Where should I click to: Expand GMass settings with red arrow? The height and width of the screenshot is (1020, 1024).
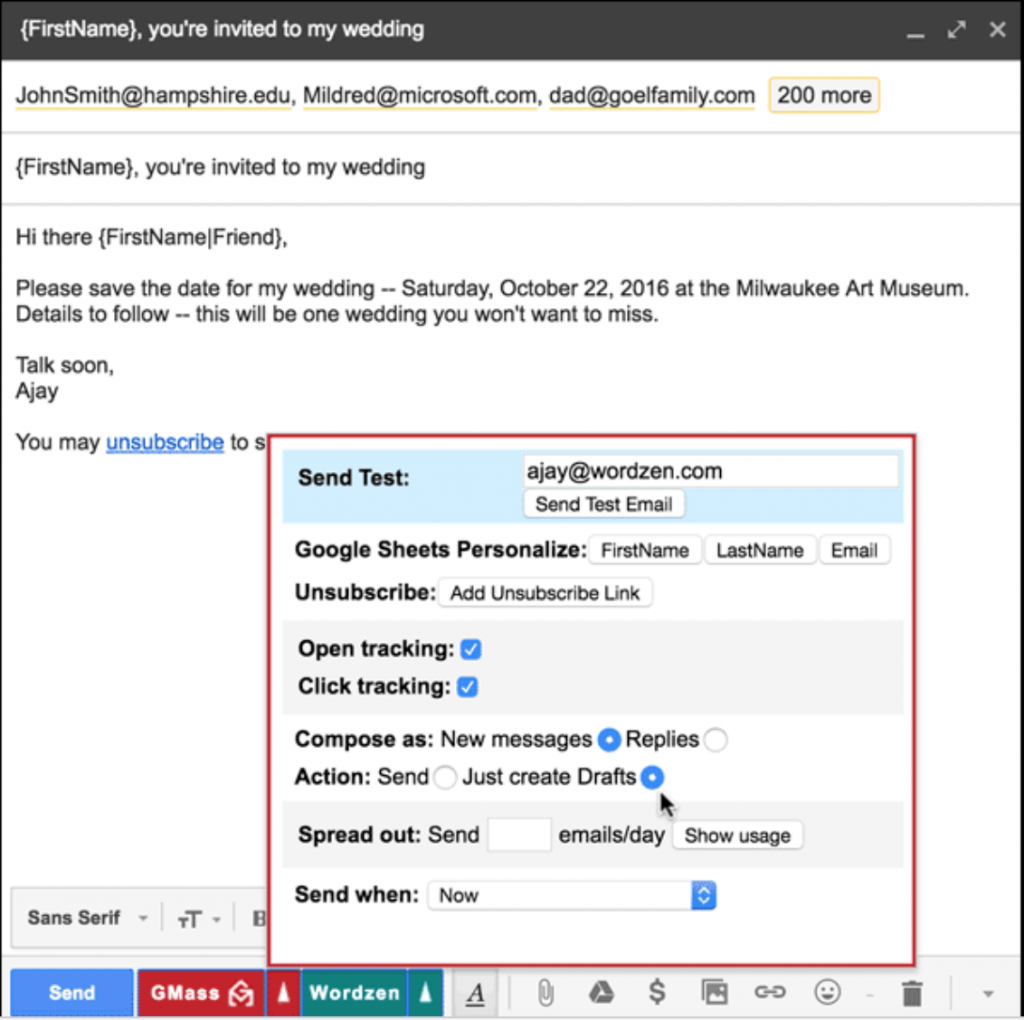click(x=283, y=993)
